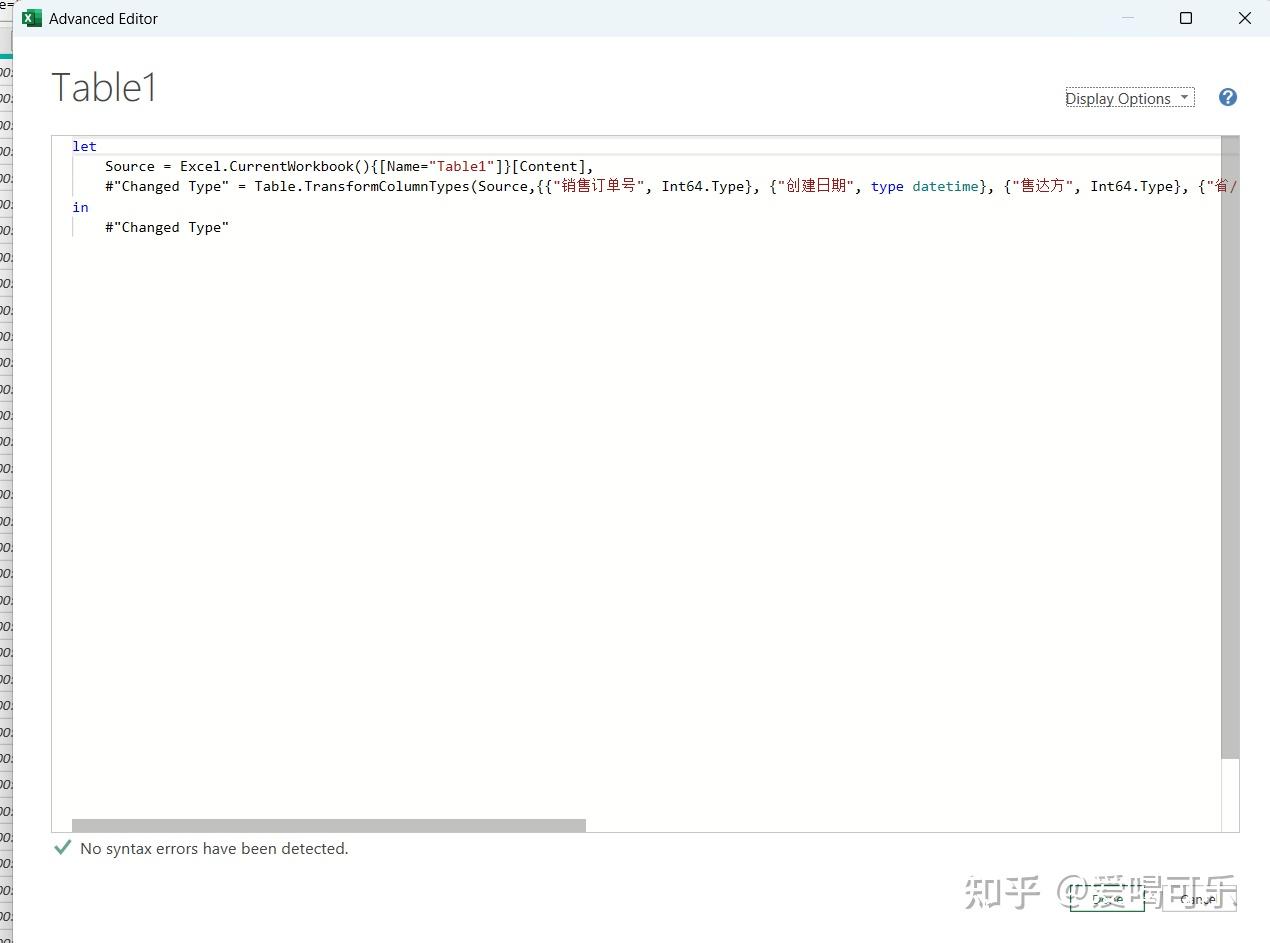1270x943 pixels.
Task: Click the datetime type token
Action: coord(944,186)
